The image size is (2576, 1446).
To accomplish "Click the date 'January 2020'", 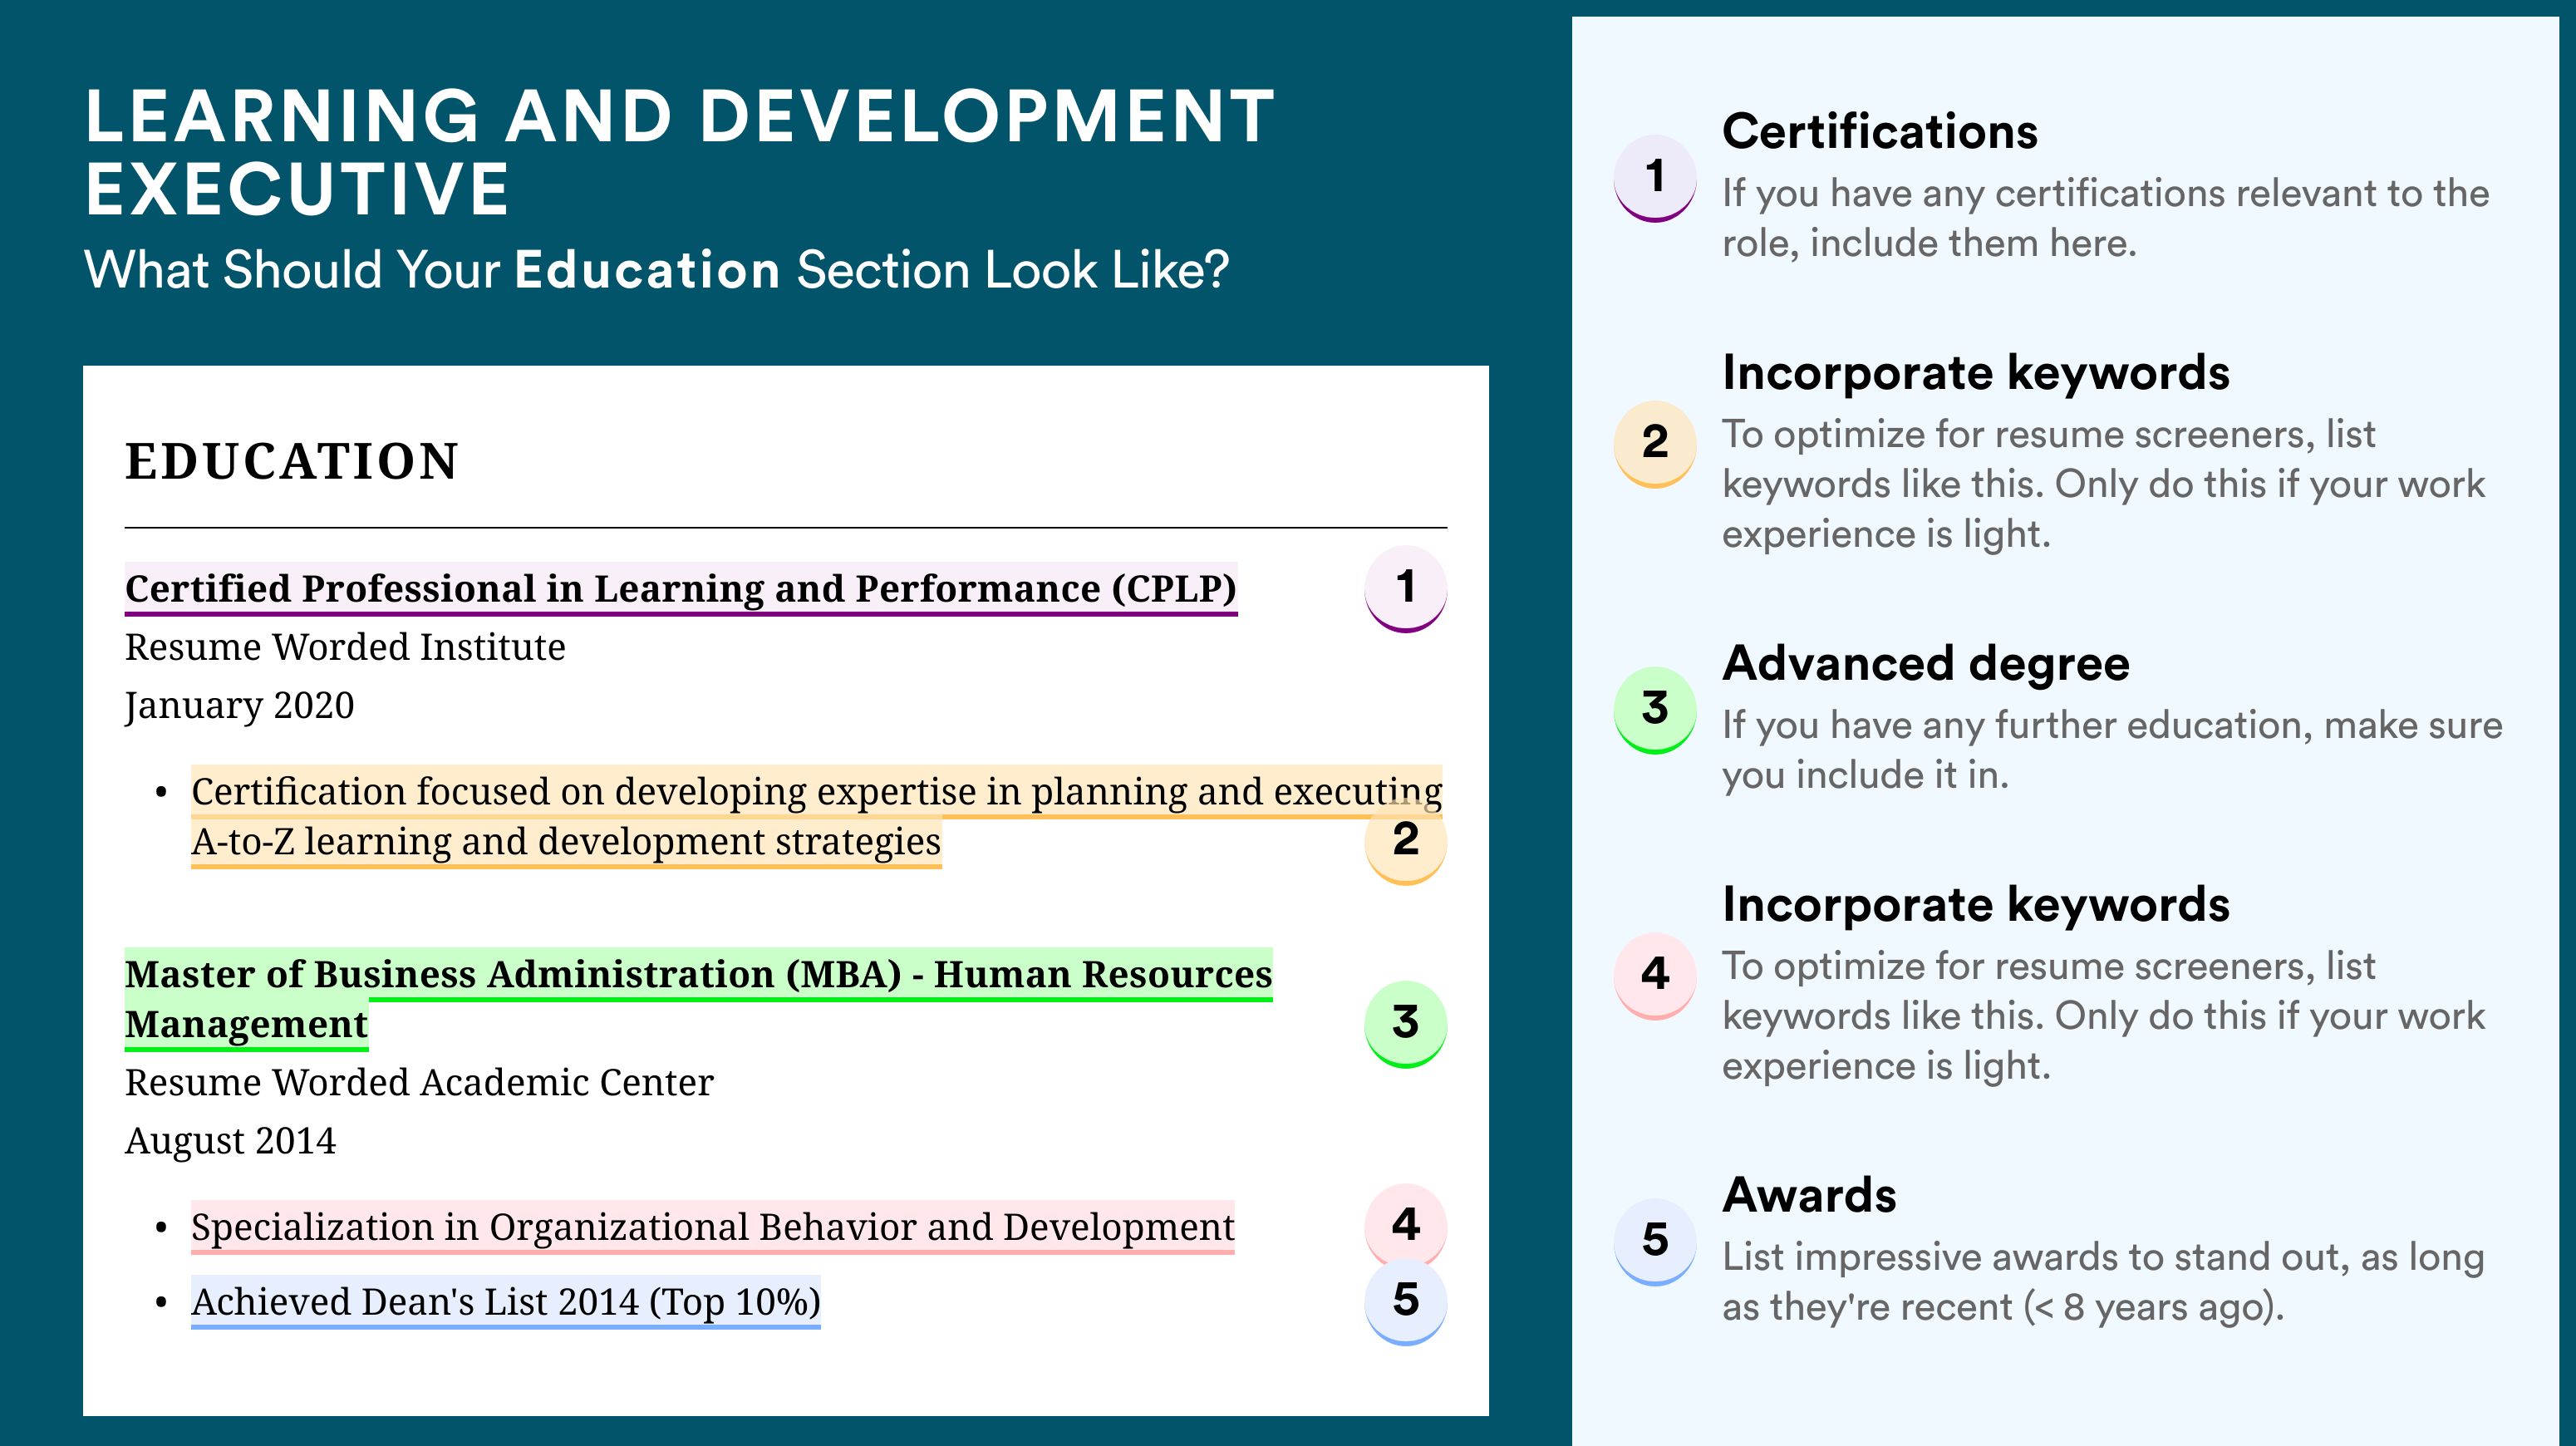I will pos(239,706).
